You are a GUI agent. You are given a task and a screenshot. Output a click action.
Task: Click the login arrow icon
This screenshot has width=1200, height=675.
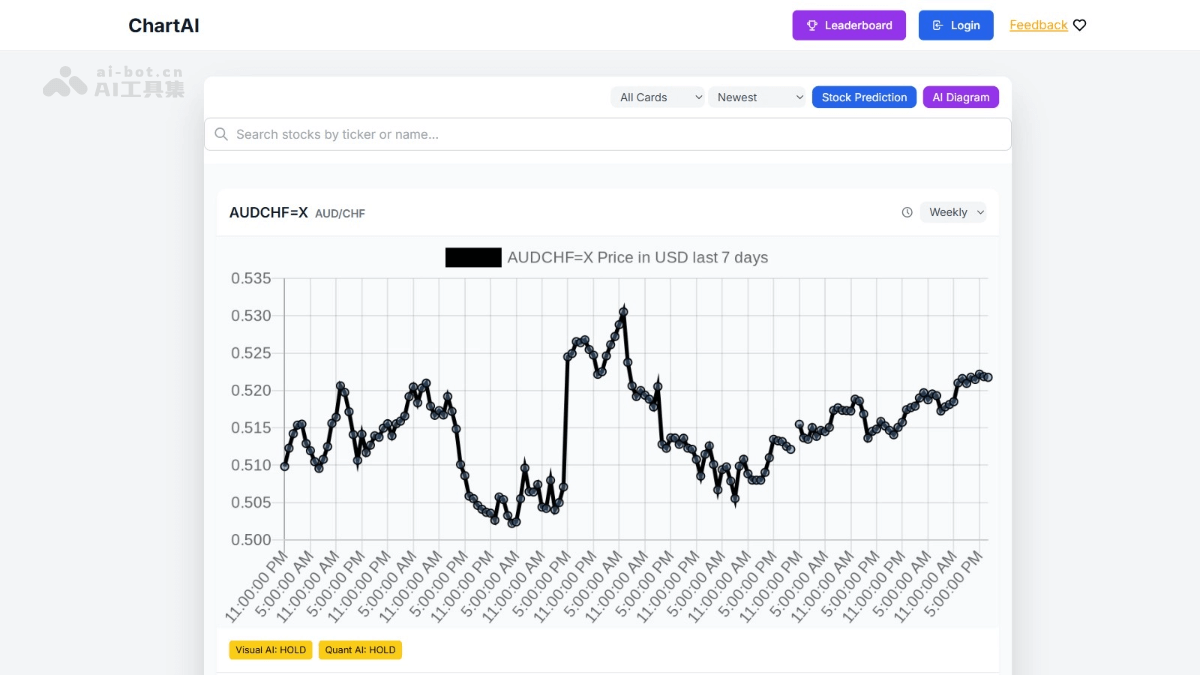937,26
